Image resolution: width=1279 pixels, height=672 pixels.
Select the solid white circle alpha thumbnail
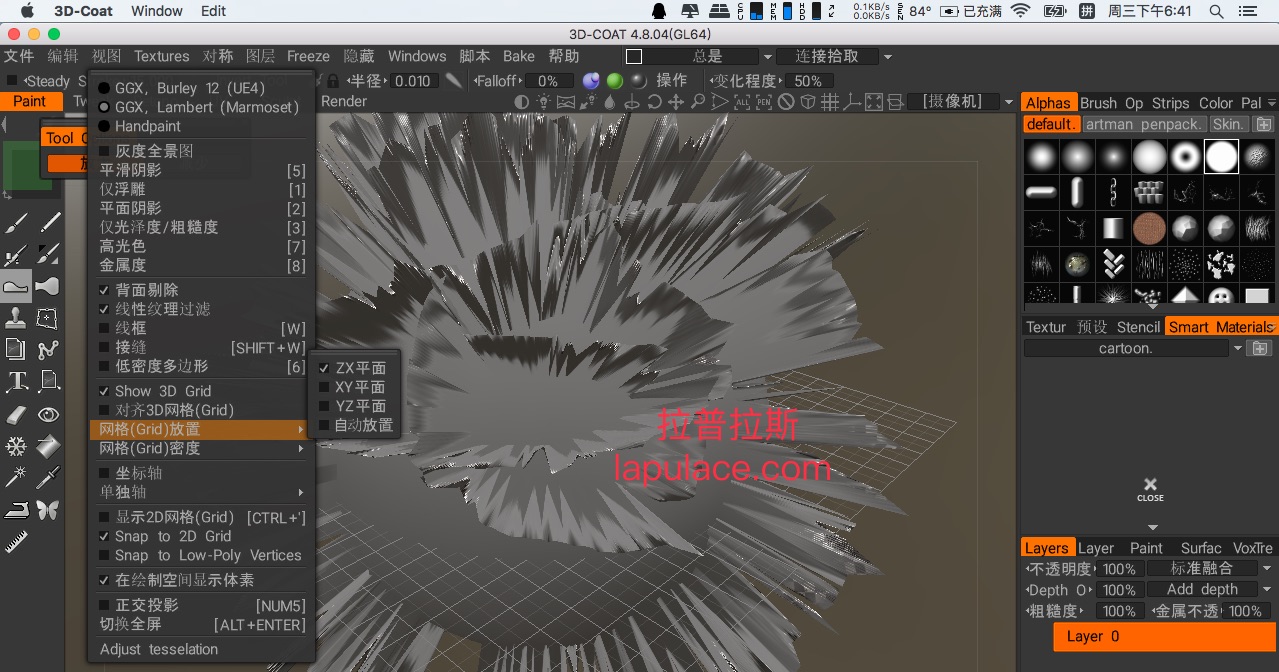[x=1221, y=156]
